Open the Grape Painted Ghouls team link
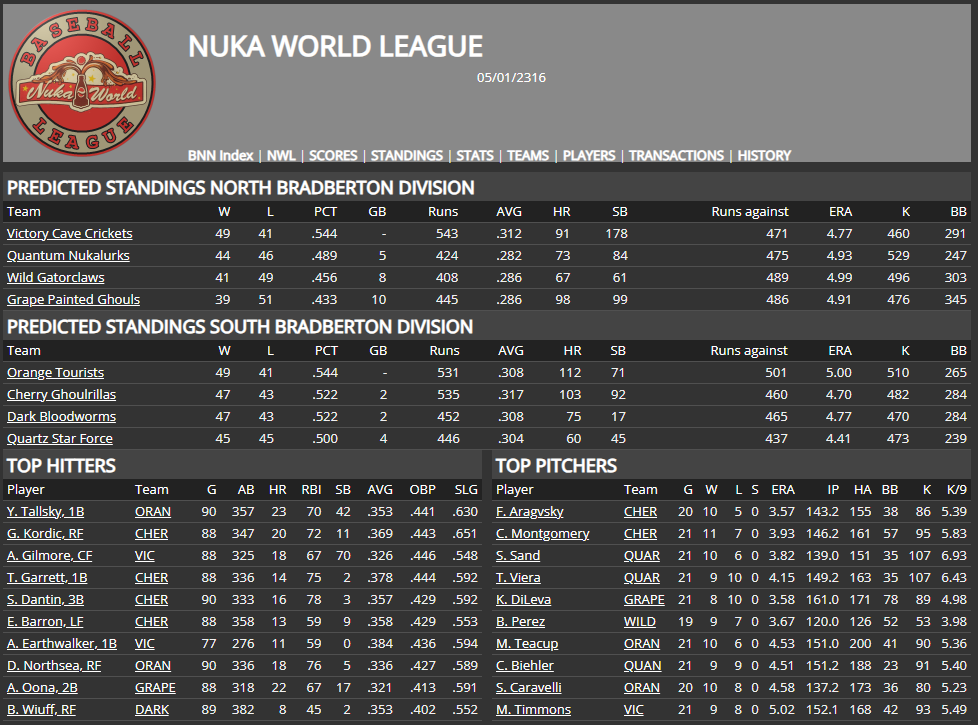 coord(73,299)
